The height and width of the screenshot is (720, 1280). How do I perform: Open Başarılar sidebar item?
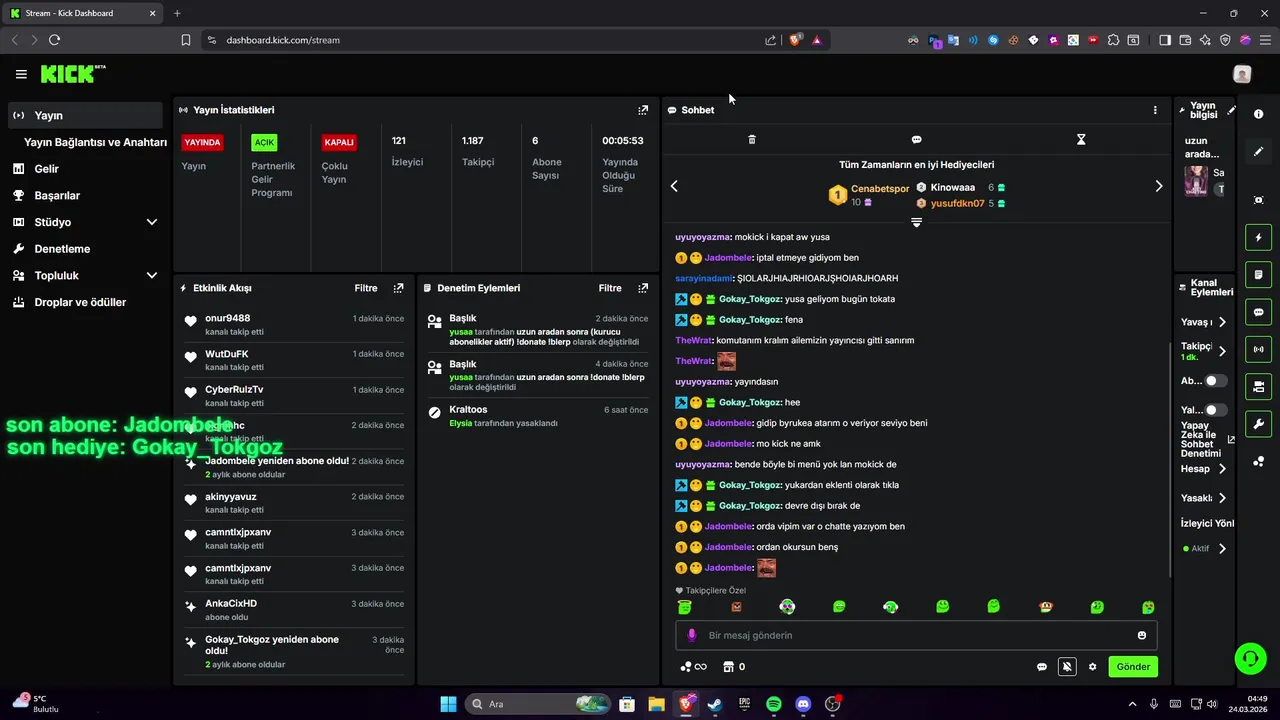[x=85, y=196]
